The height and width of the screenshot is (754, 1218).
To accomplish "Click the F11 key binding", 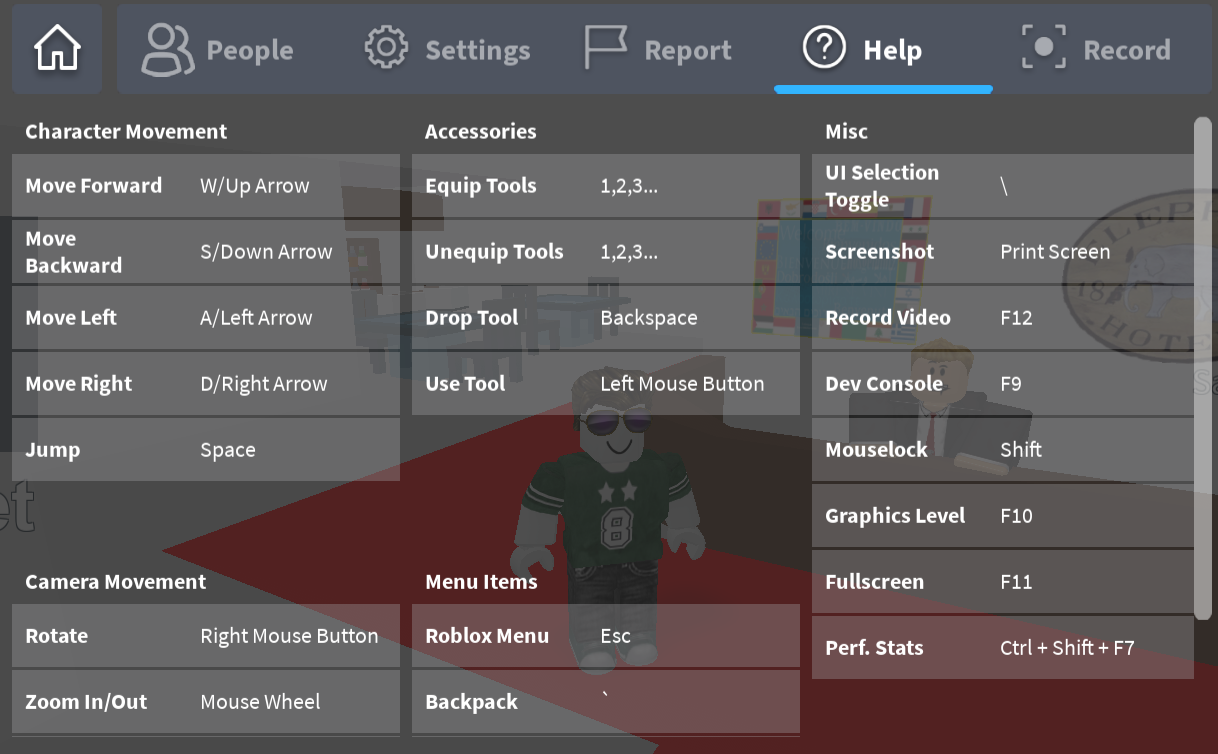I will coord(1016,582).
